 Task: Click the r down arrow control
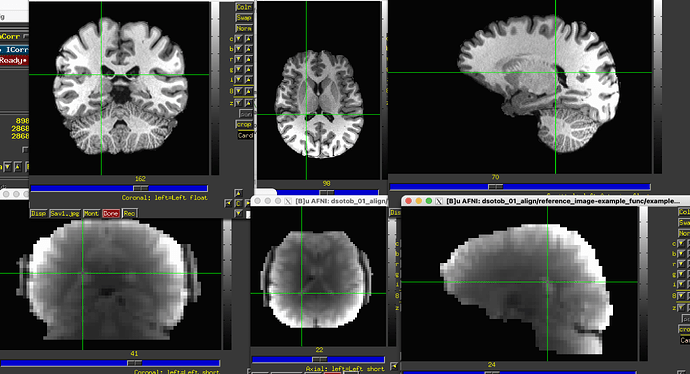pyautogui.click(x=239, y=59)
